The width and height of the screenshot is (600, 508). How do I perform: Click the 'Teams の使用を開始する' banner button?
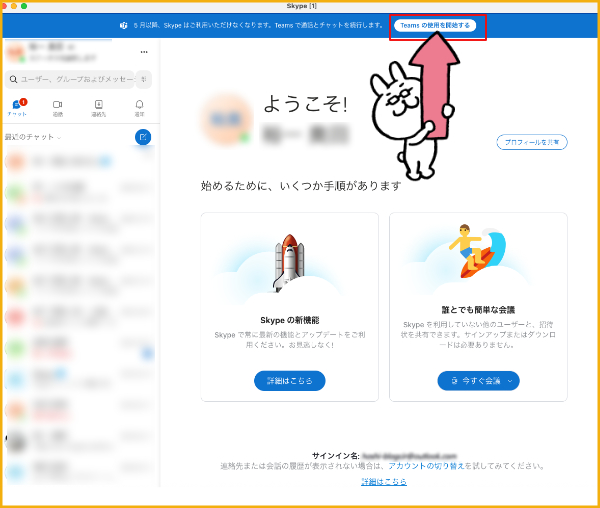click(435, 26)
